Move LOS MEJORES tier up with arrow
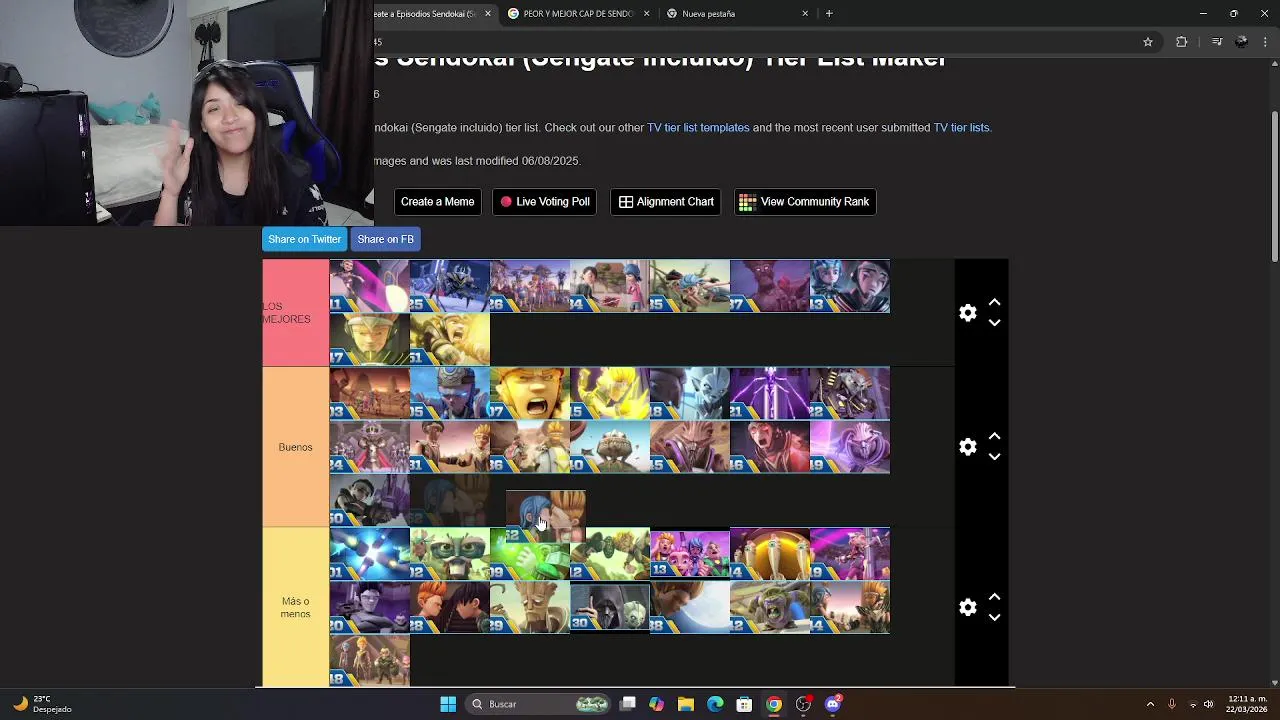 994,302
